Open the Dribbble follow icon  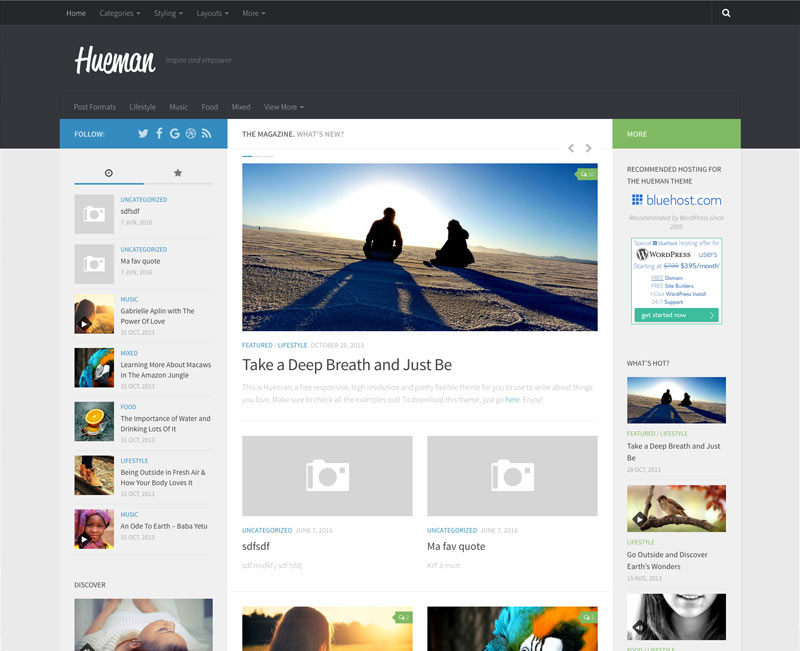[x=190, y=134]
